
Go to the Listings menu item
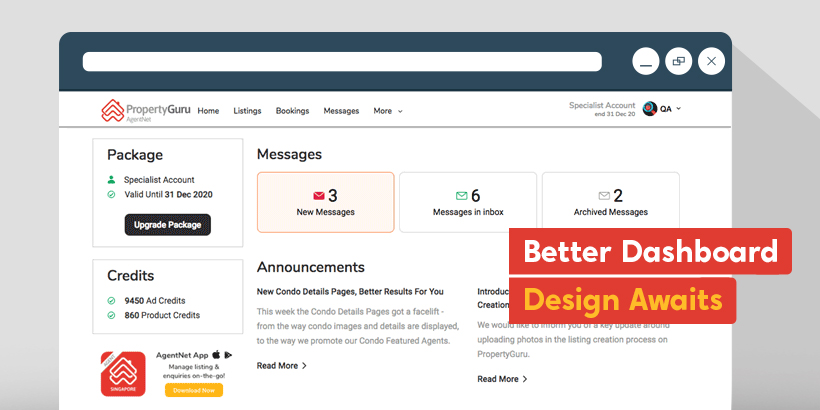[x=247, y=111]
